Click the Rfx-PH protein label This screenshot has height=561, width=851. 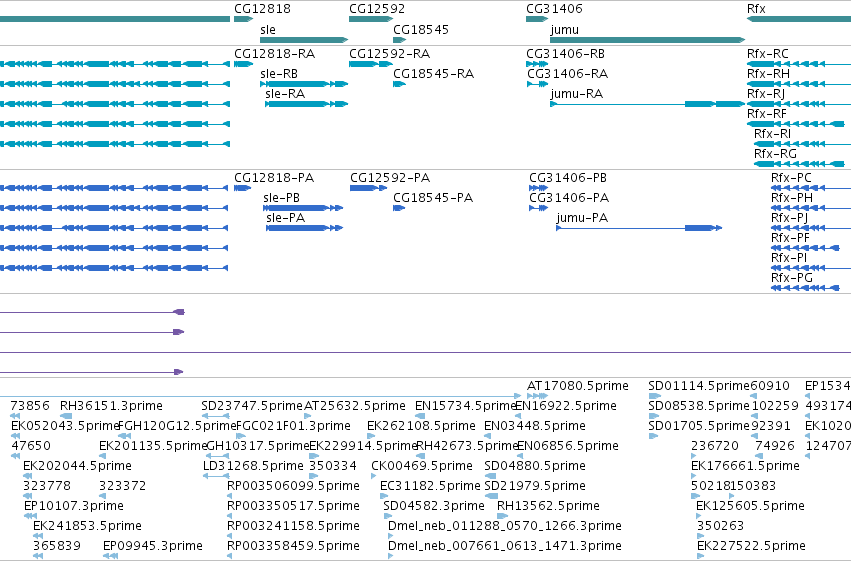(x=791, y=198)
